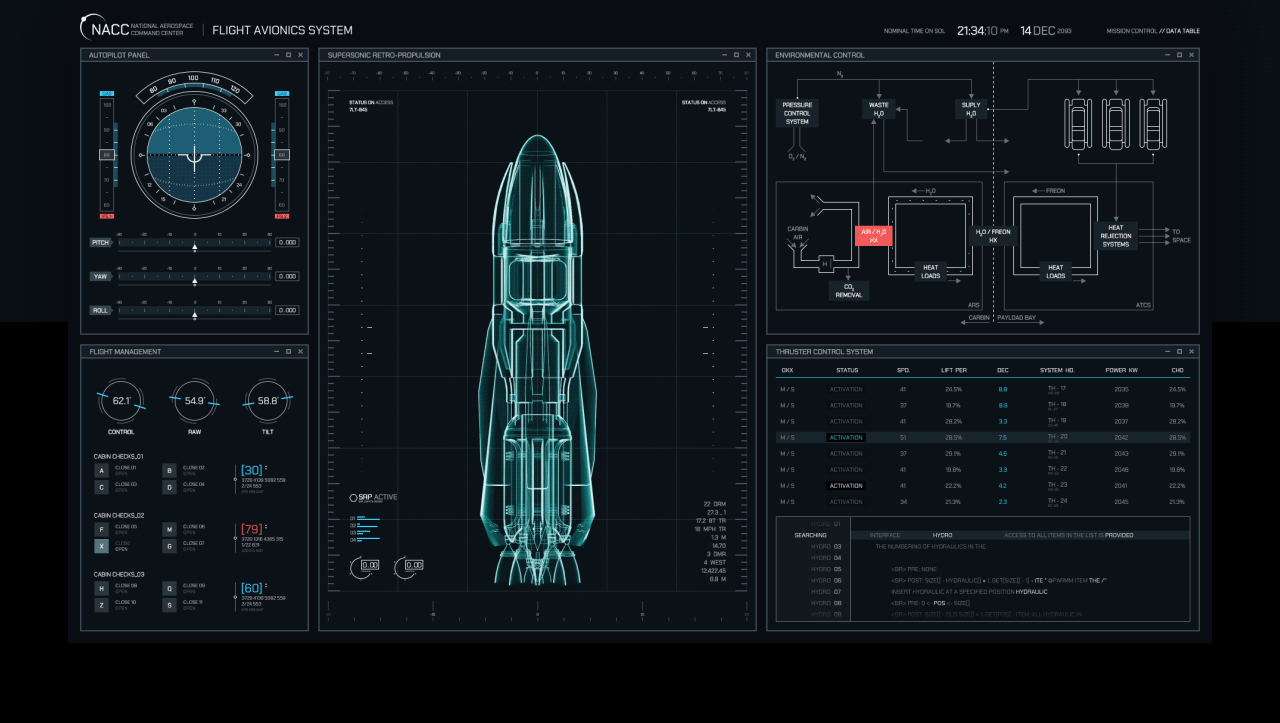Select the TILT angle gauge
1280x723 pixels.
click(267, 401)
